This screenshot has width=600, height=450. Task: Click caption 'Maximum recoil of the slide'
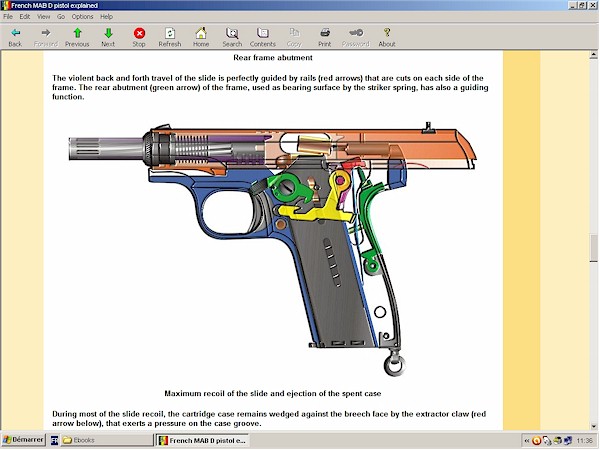coord(272,393)
